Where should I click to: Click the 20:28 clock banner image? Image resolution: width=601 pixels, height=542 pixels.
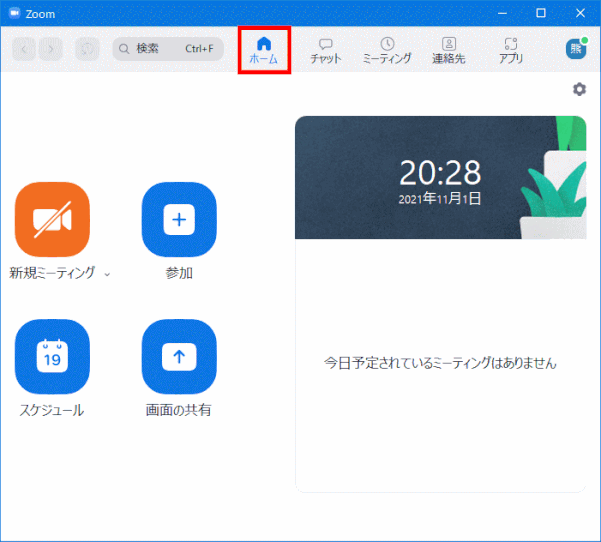440,178
